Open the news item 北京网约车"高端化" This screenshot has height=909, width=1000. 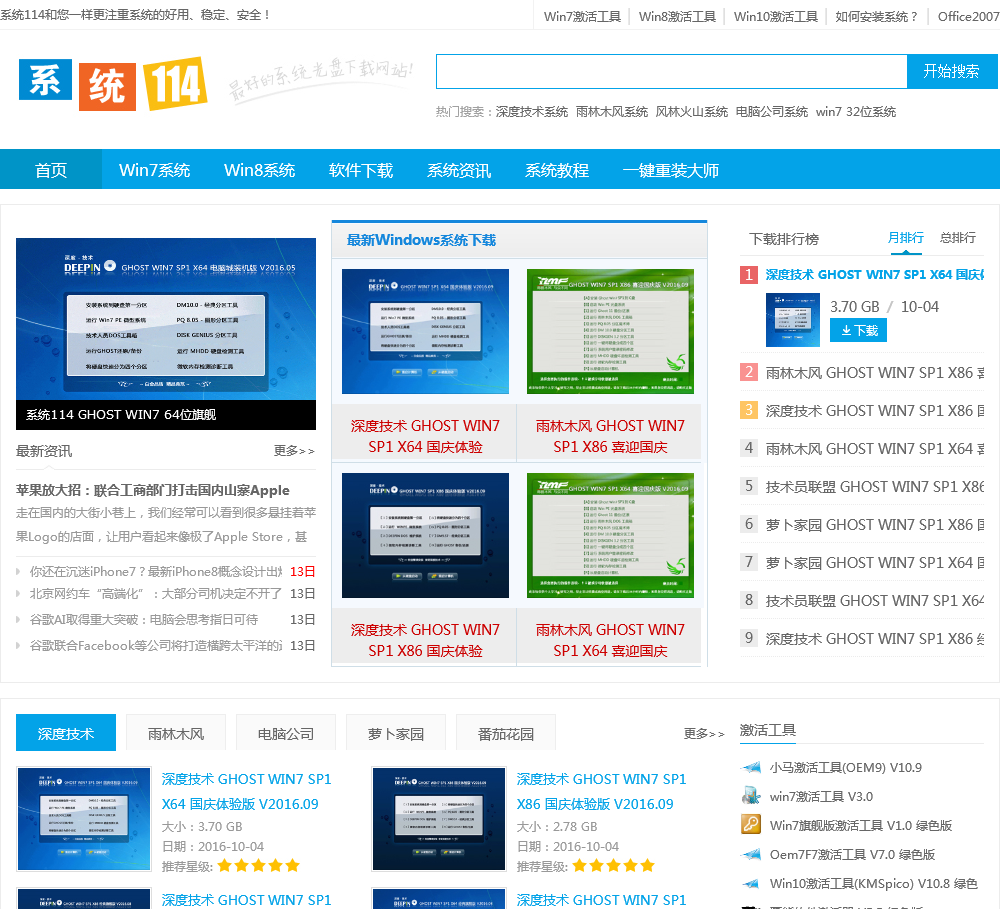(x=156, y=594)
